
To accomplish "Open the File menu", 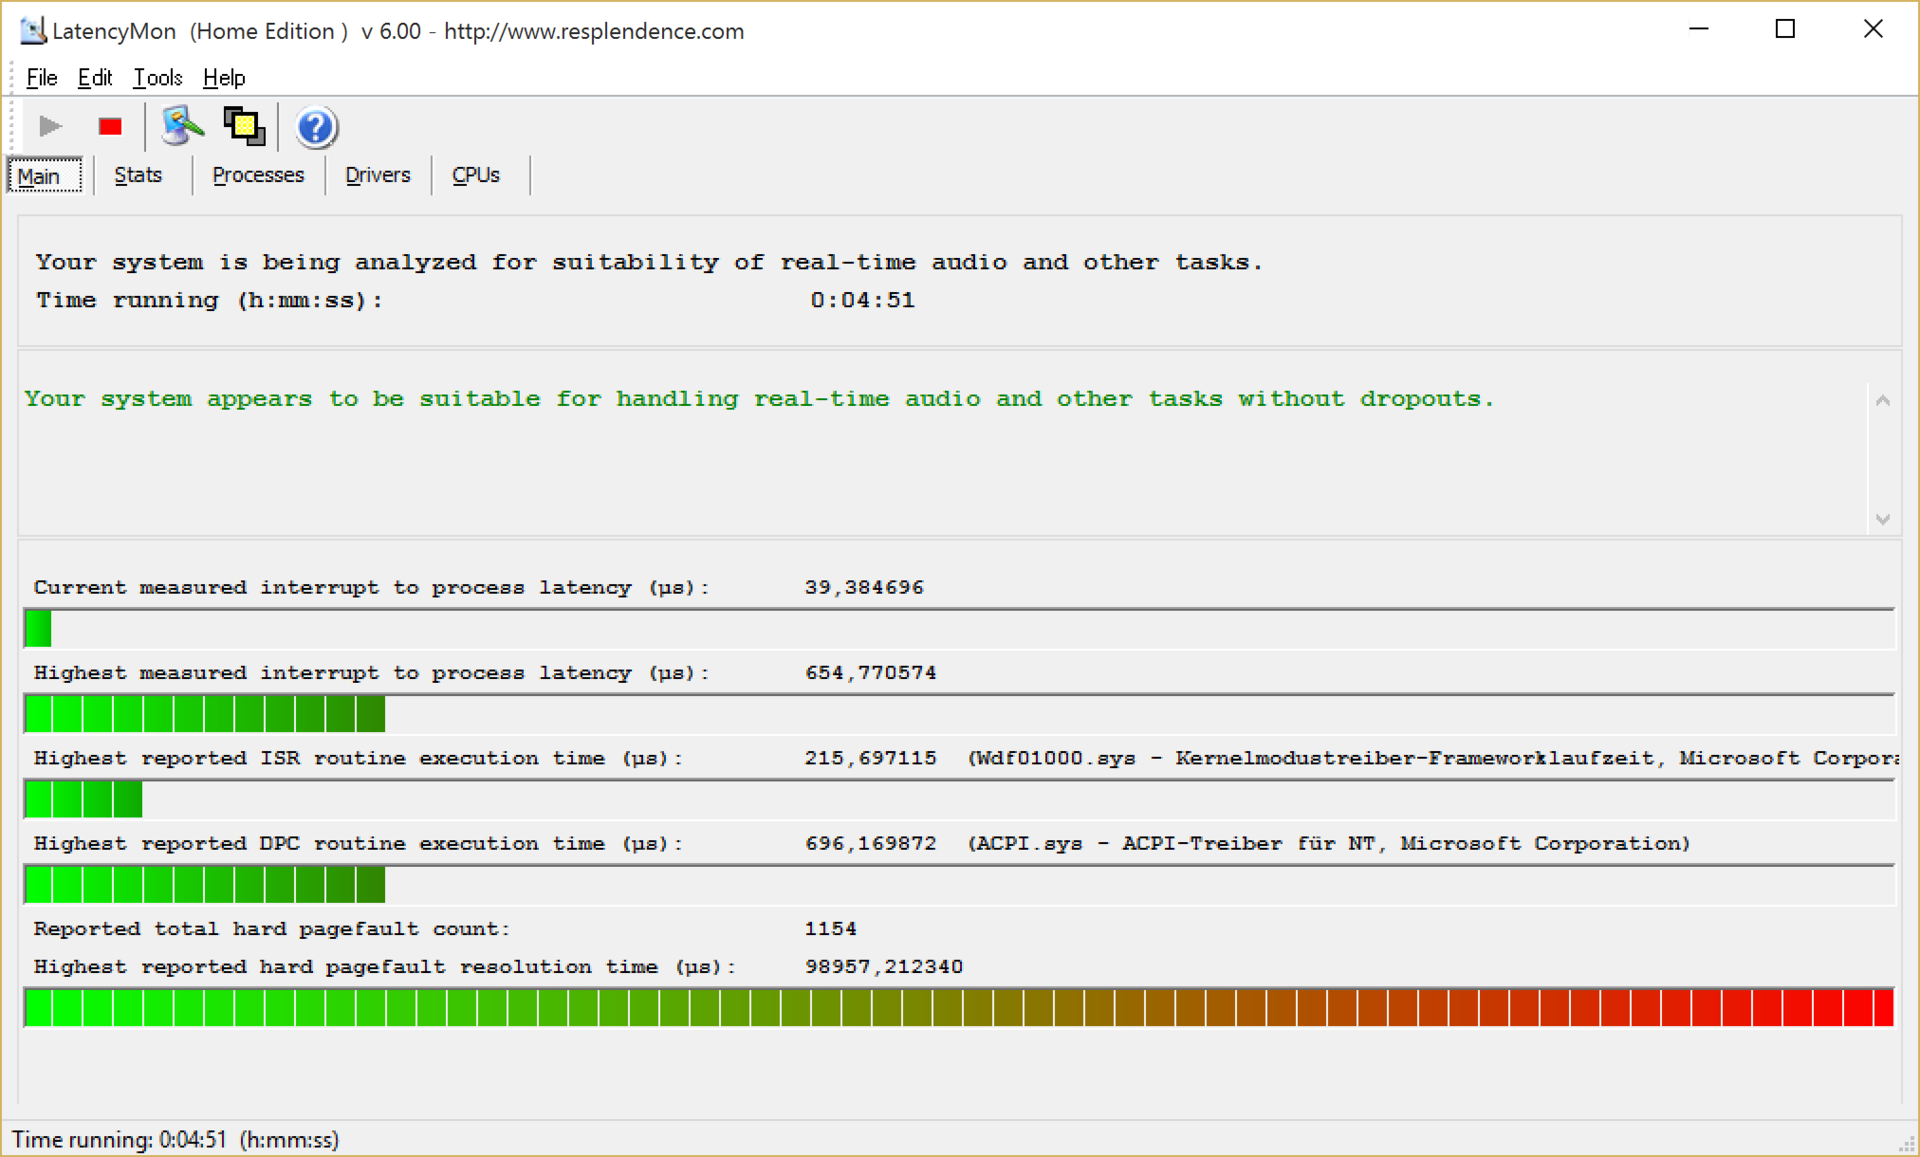I will (x=41, y=78).
